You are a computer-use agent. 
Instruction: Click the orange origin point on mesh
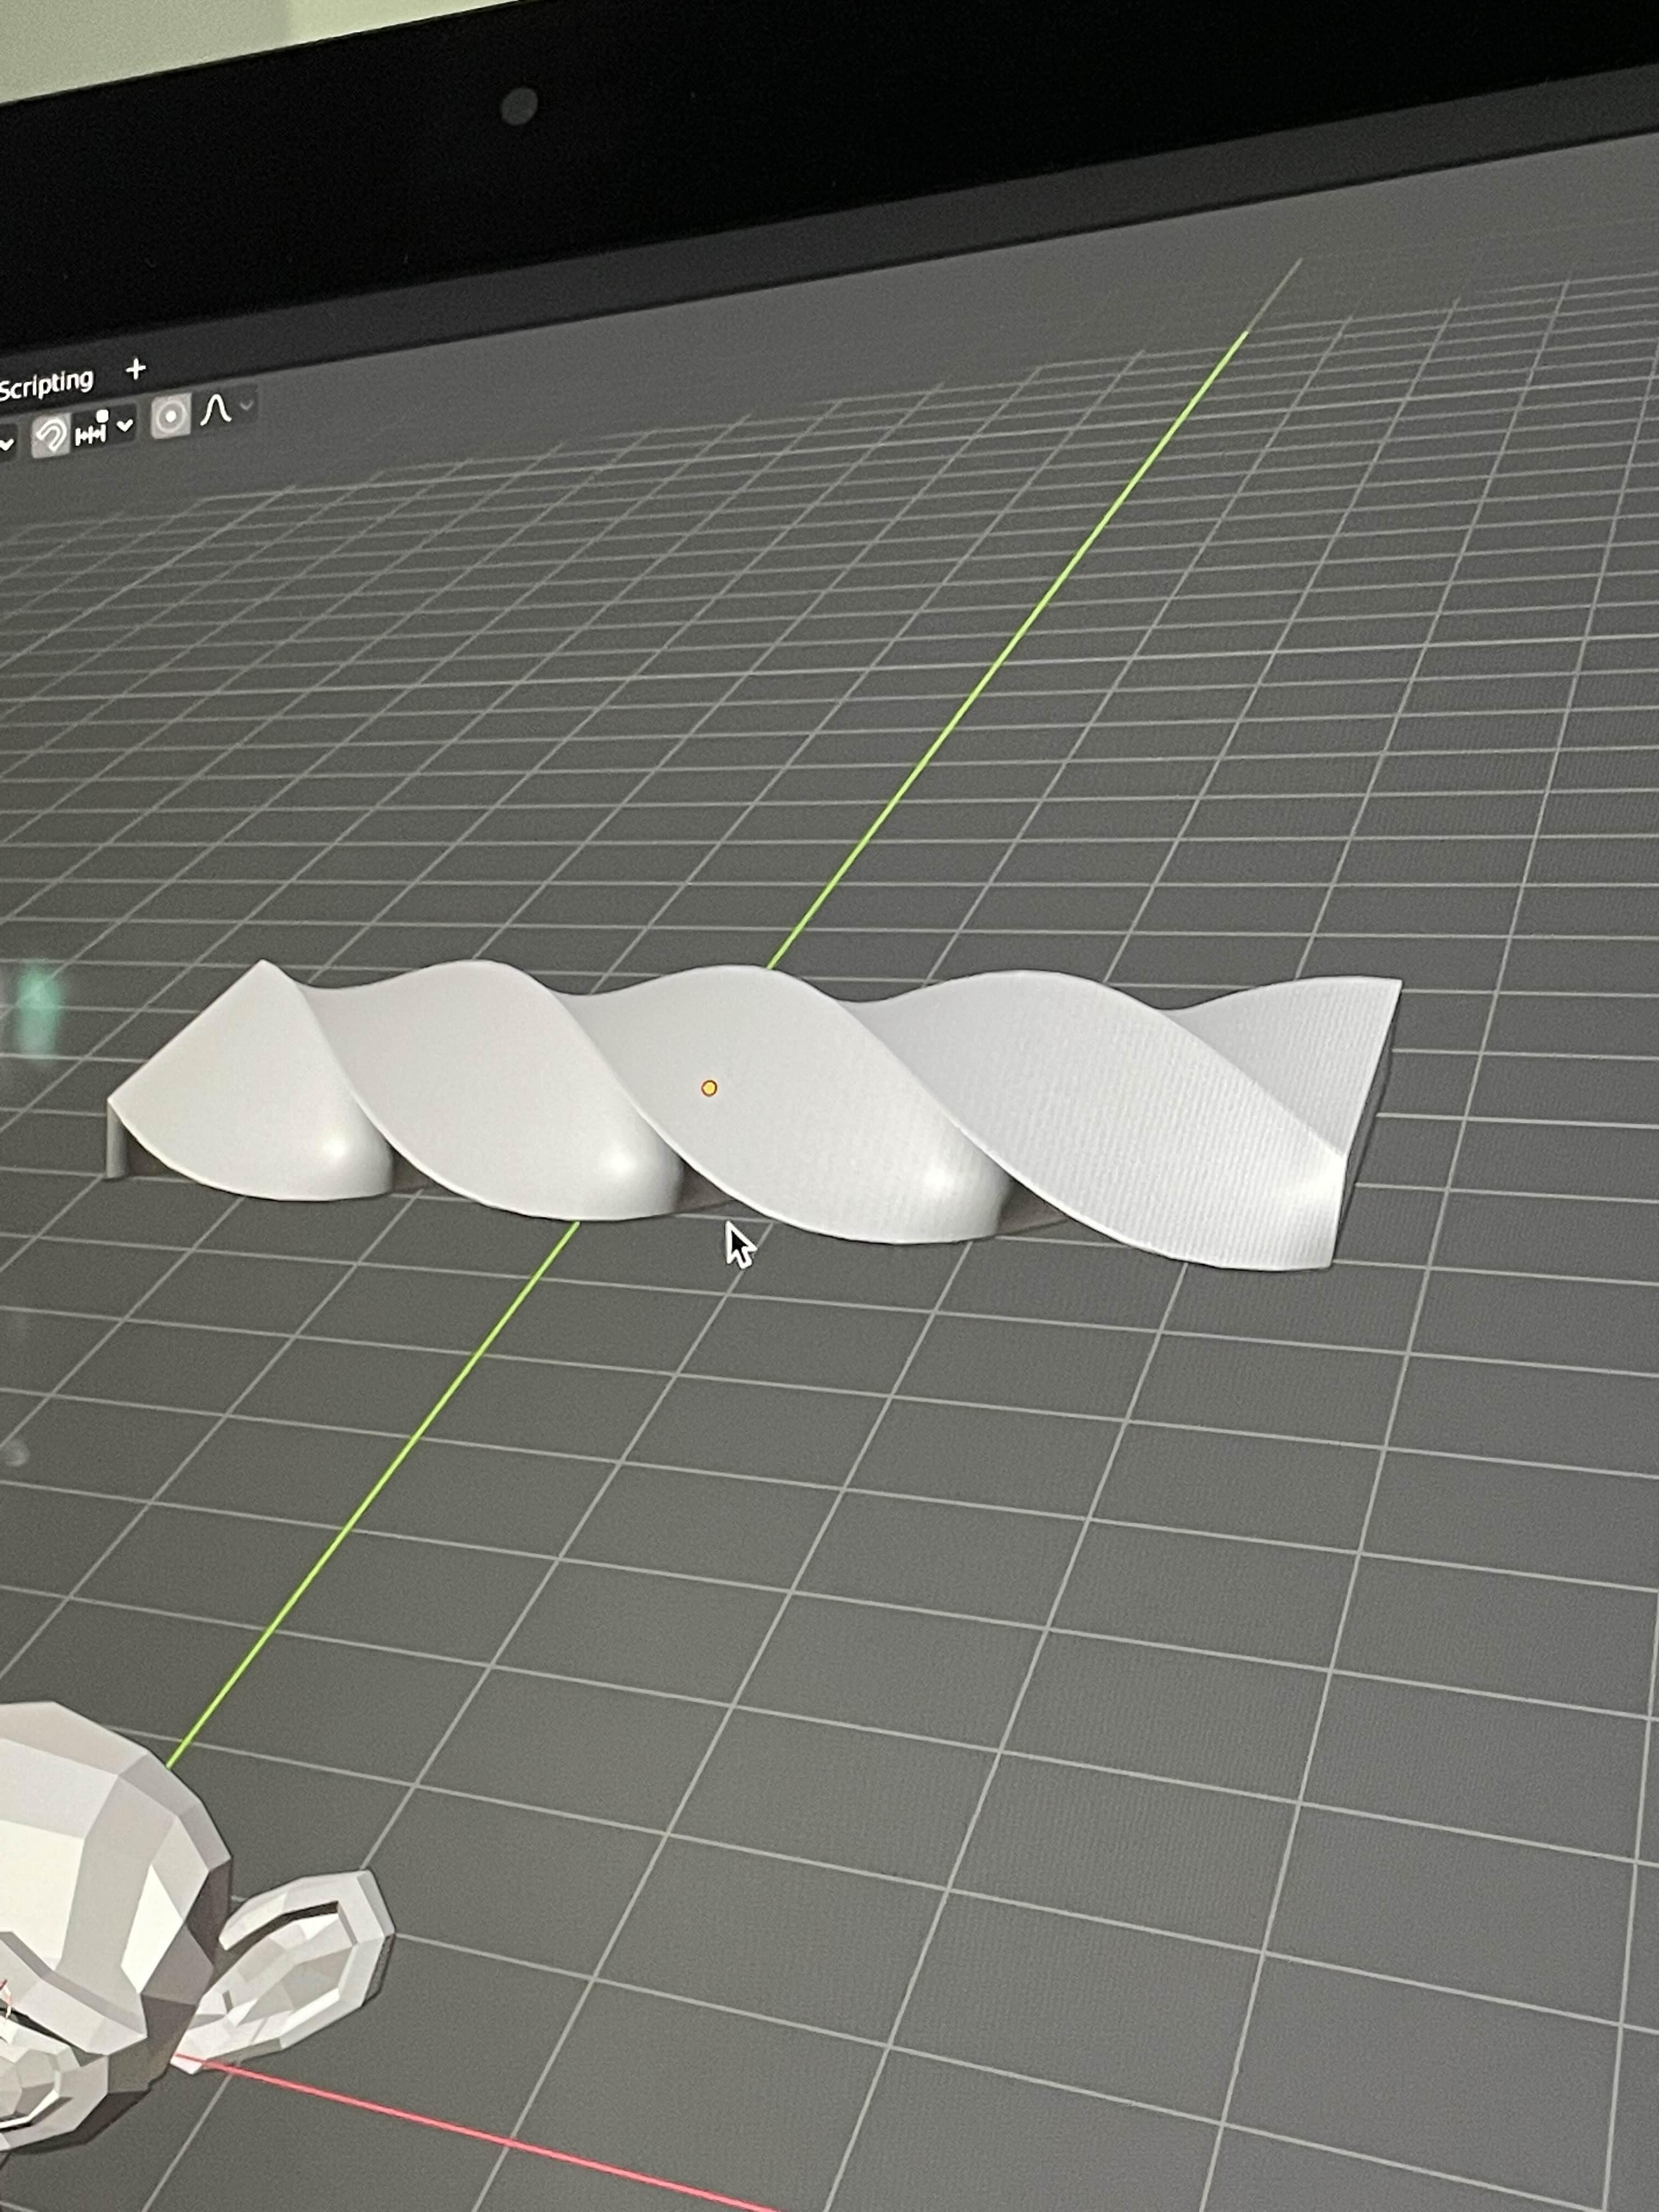tap(709, 1087)
